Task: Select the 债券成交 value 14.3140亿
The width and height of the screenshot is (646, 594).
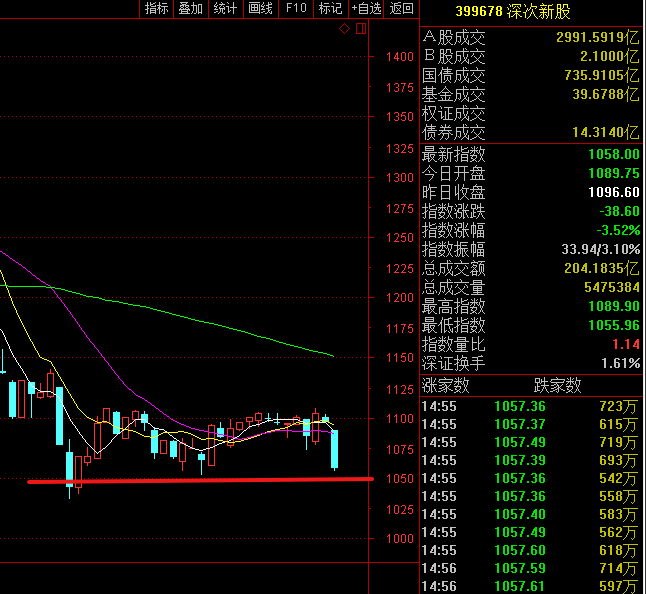Action: tap(606, 132)
